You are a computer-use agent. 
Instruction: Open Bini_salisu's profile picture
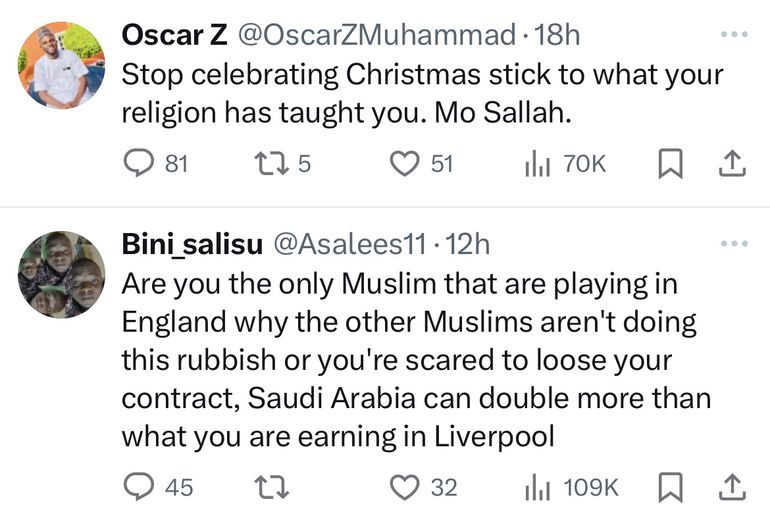pos(61,275)
